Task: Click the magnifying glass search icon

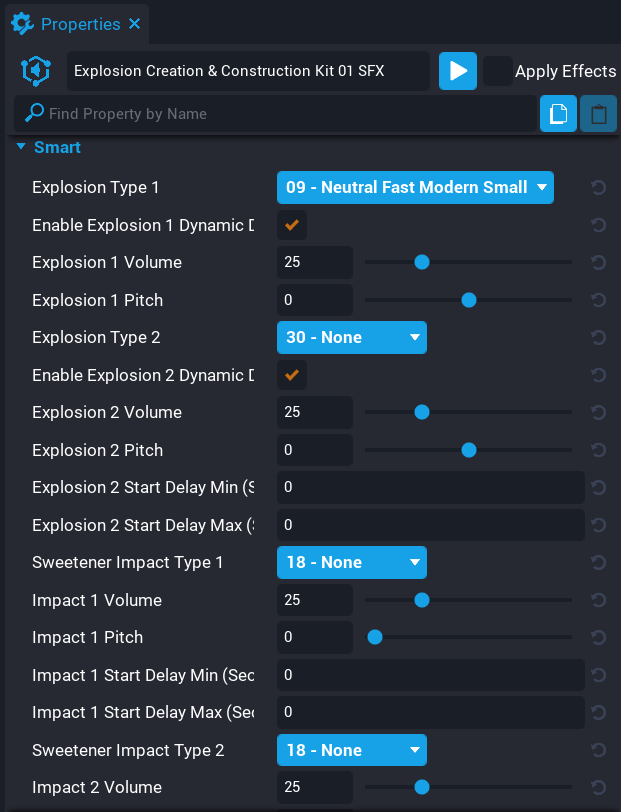Action: [x=33, y=113]
